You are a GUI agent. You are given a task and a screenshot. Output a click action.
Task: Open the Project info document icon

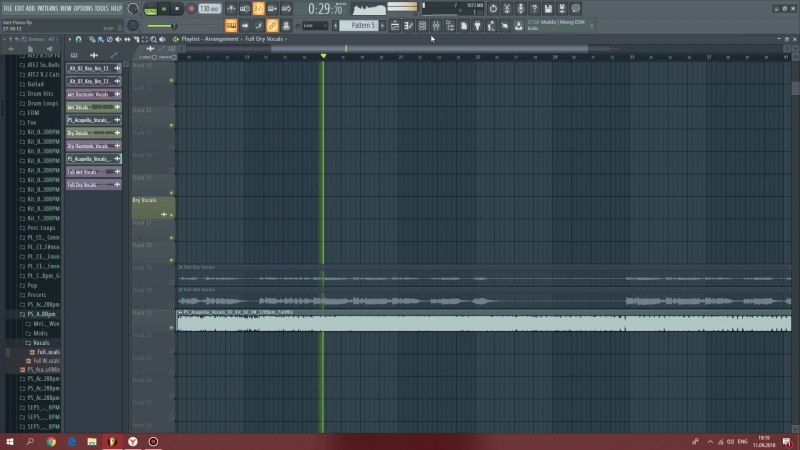(464, 26)
